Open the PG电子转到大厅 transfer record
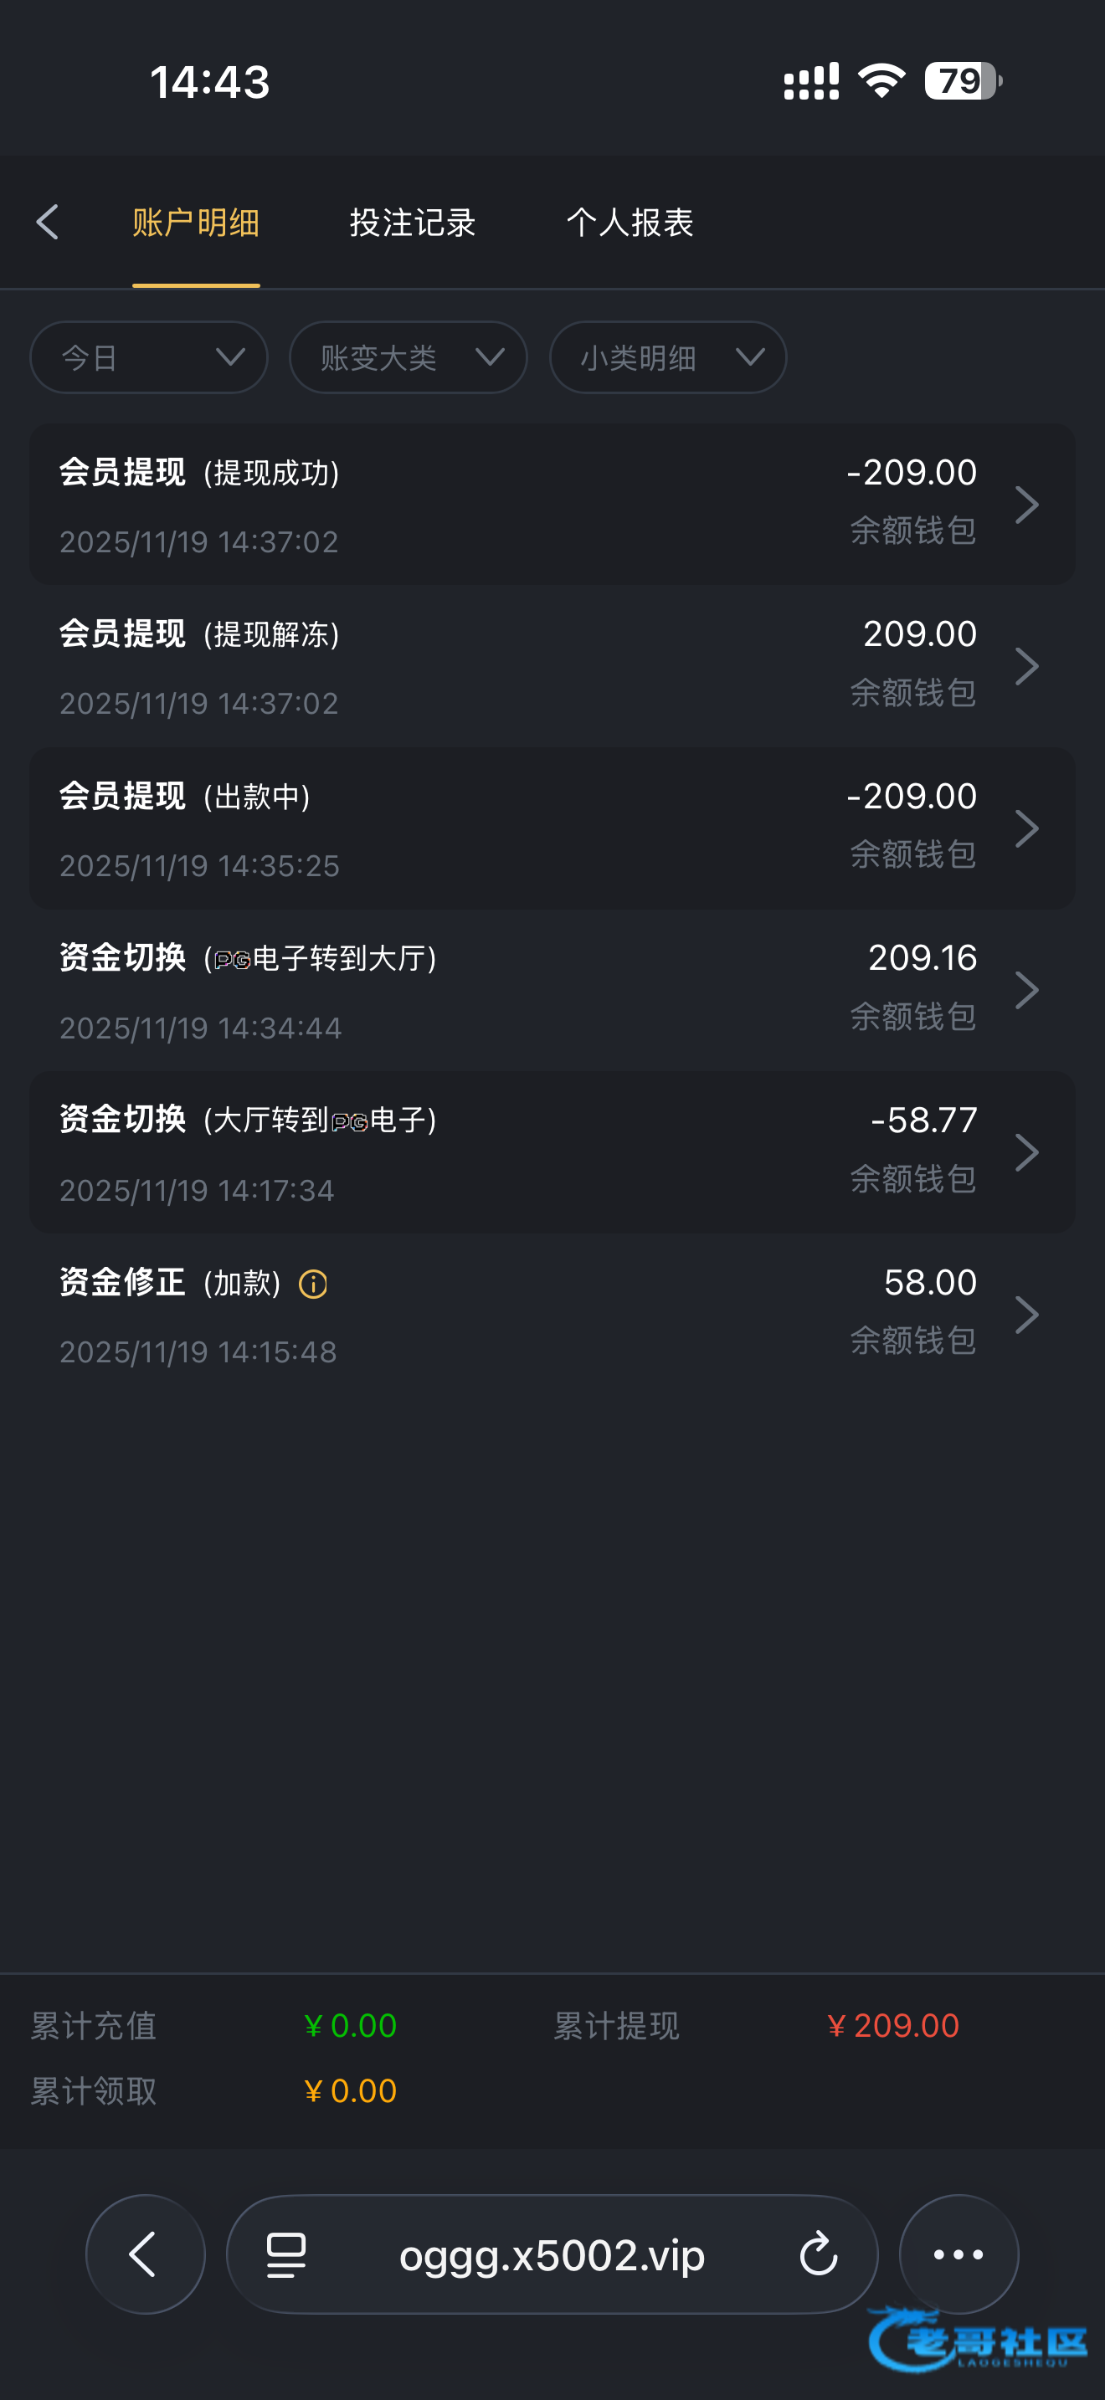This screenshot has width=1105, height=2400. pos(550,991)
